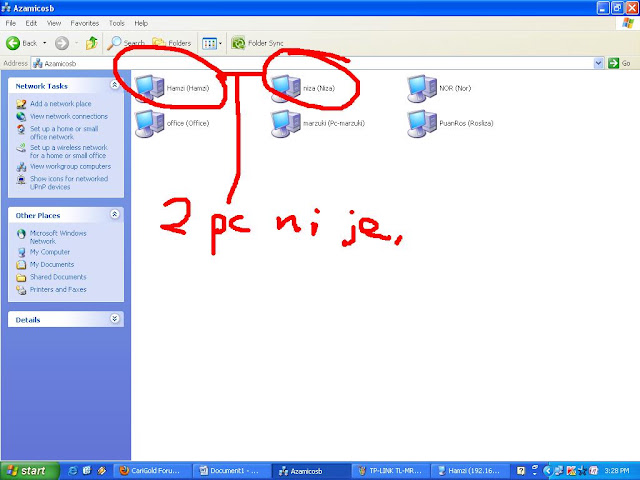Open the Favorites menu

(x=84, y=23)
